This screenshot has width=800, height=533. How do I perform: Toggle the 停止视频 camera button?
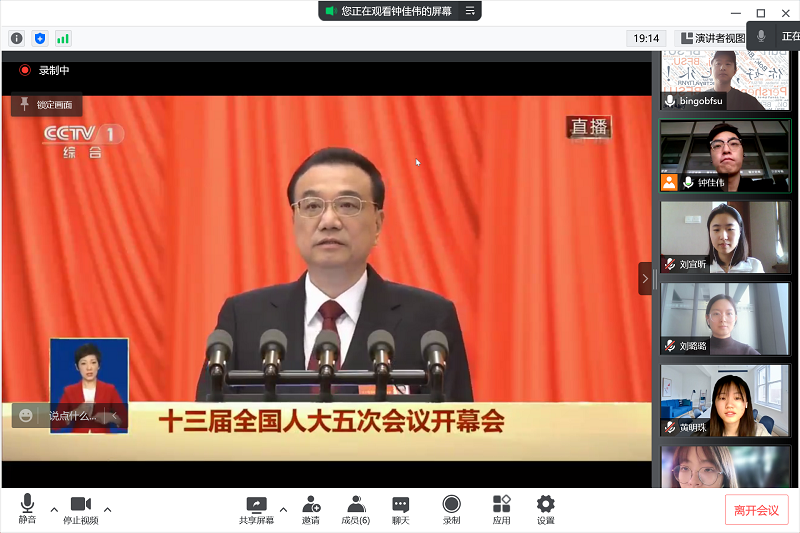pyautogui.click(x=81, y=509)
